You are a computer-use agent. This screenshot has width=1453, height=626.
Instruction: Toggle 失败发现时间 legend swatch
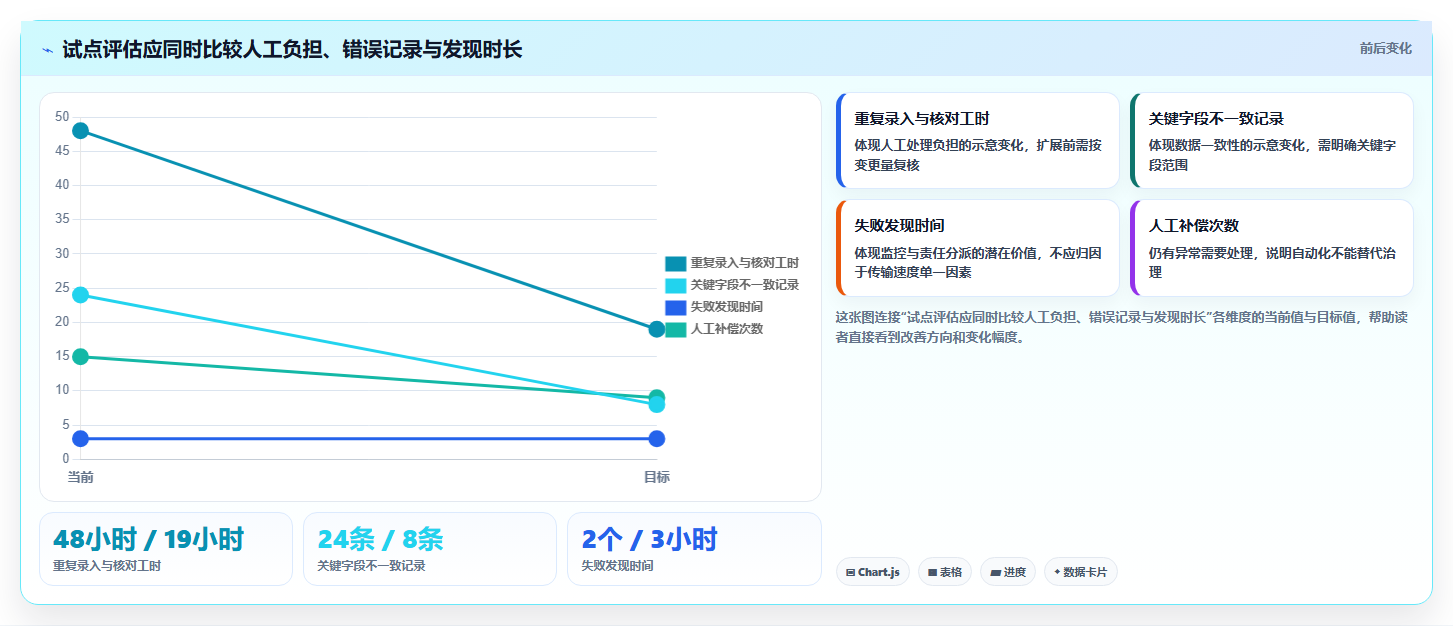(676, 307)
